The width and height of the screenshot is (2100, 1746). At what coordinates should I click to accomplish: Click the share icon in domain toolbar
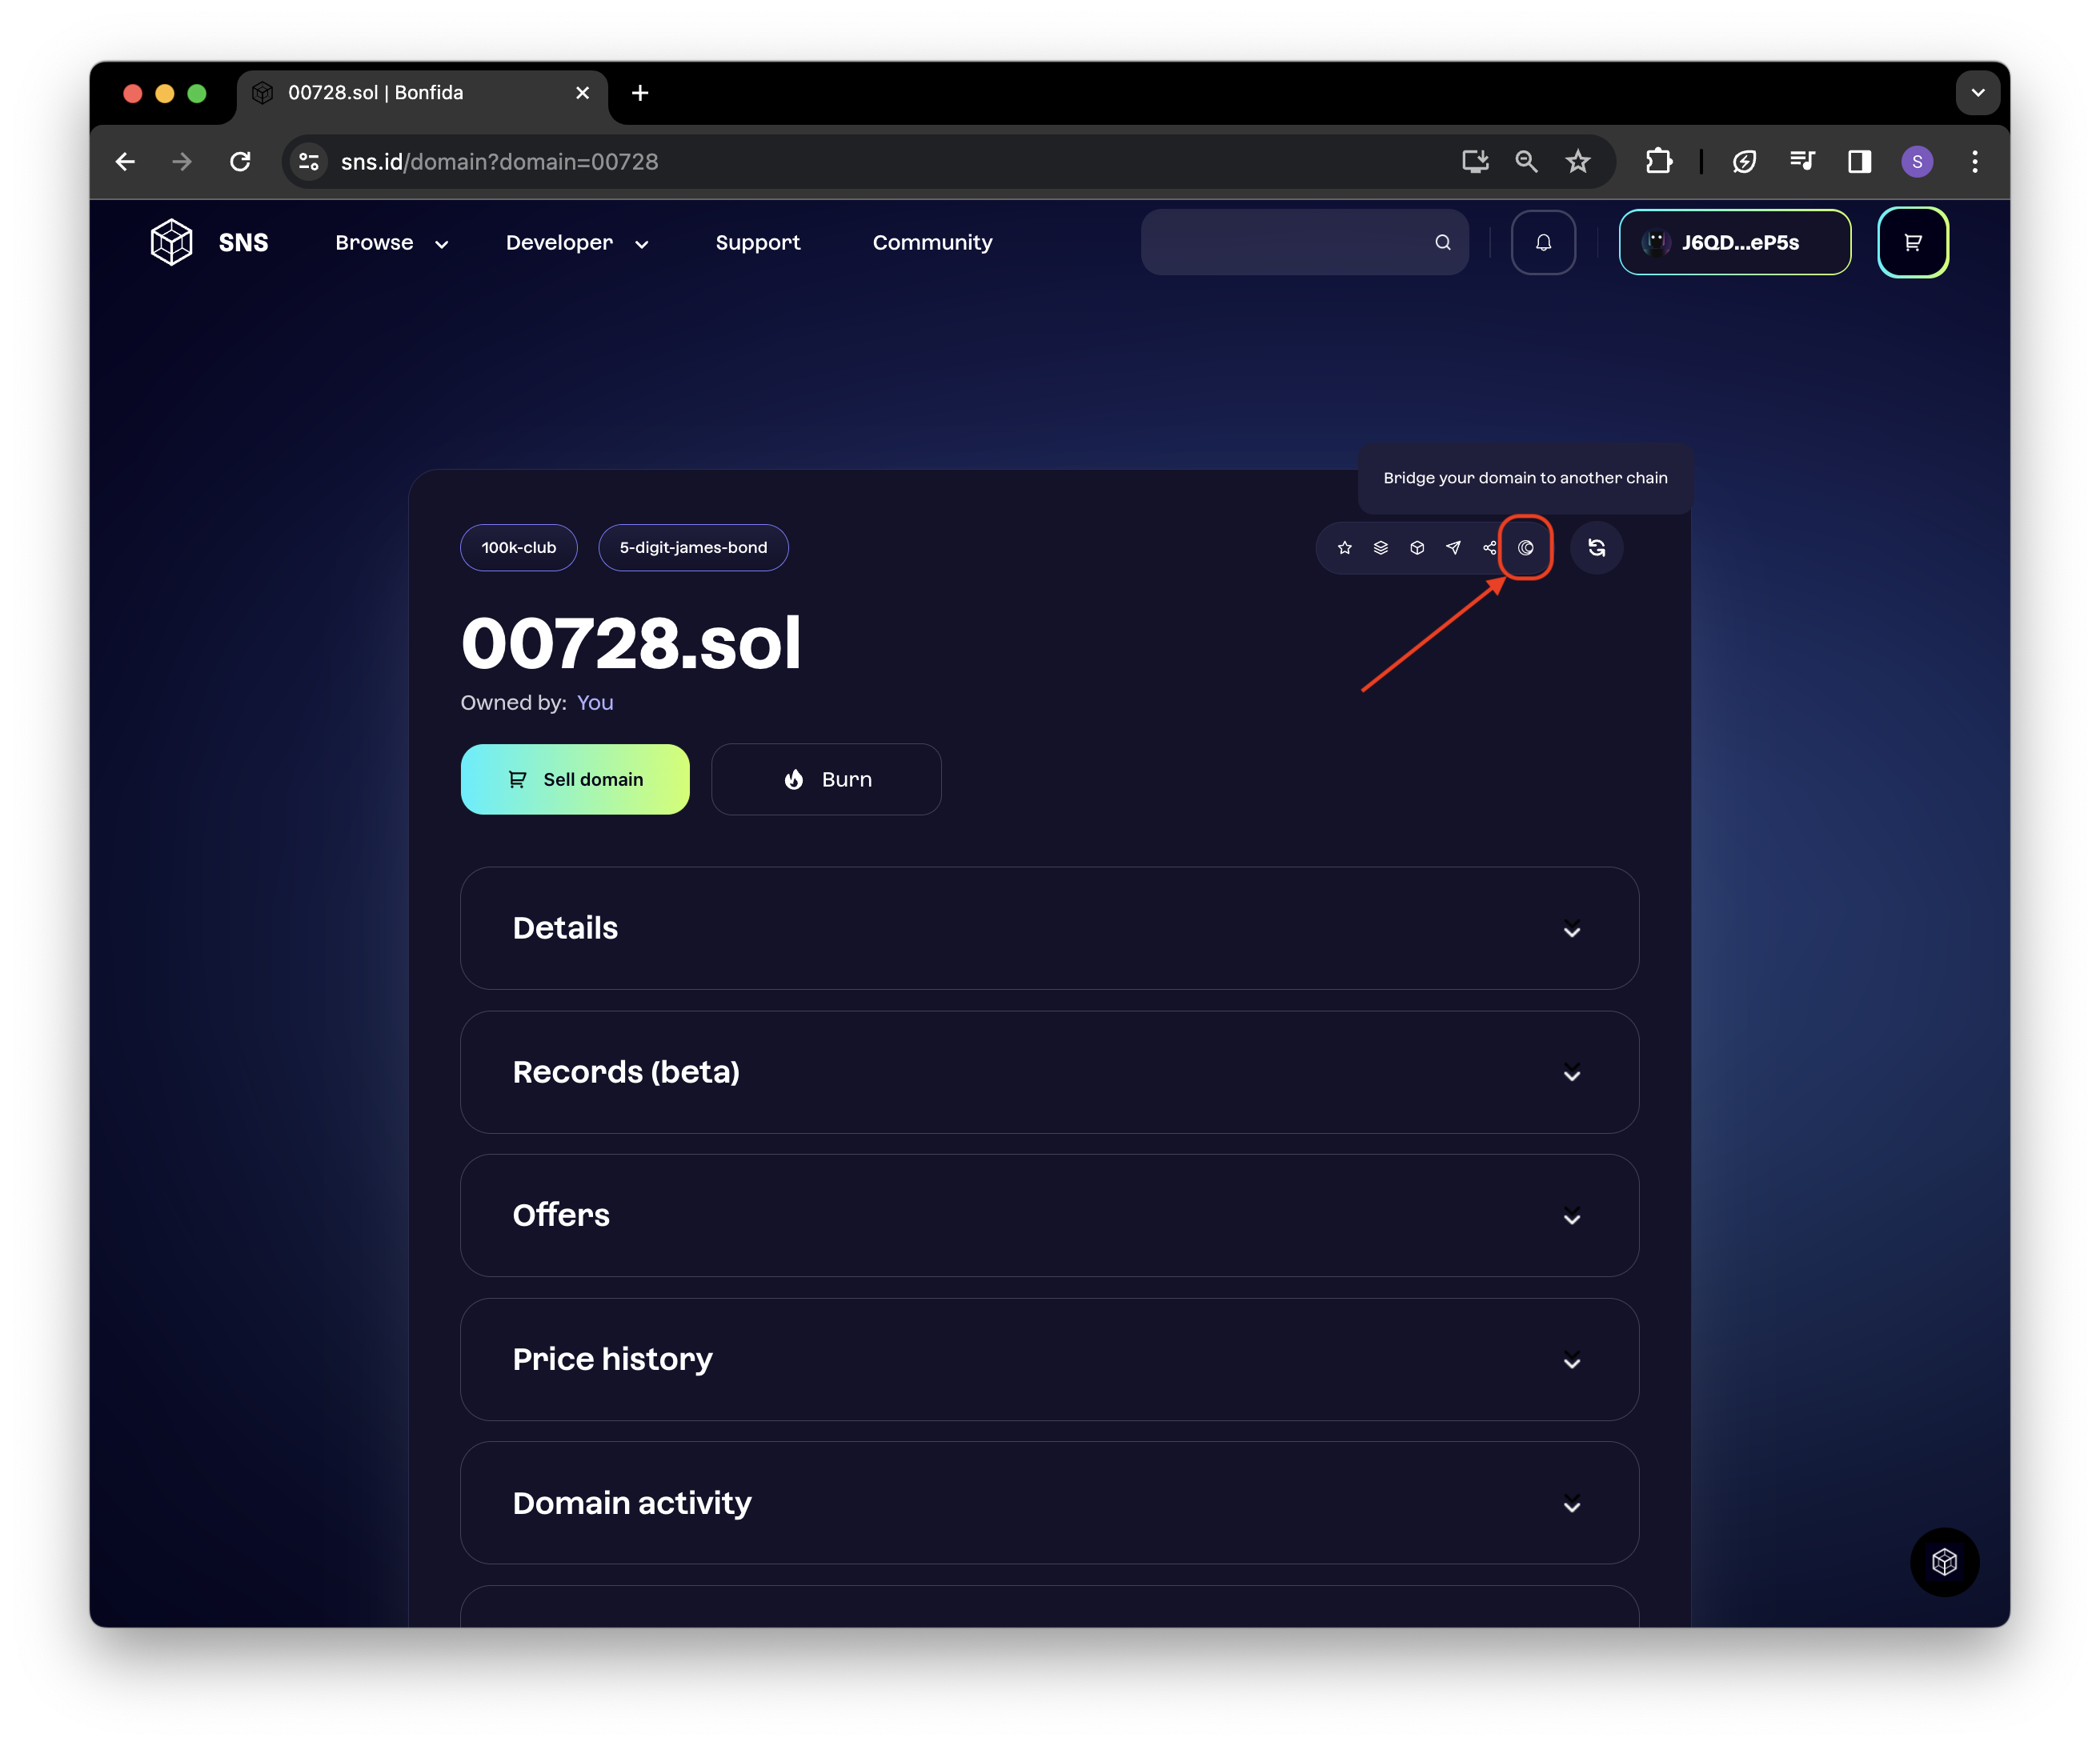click(1489, 548)
